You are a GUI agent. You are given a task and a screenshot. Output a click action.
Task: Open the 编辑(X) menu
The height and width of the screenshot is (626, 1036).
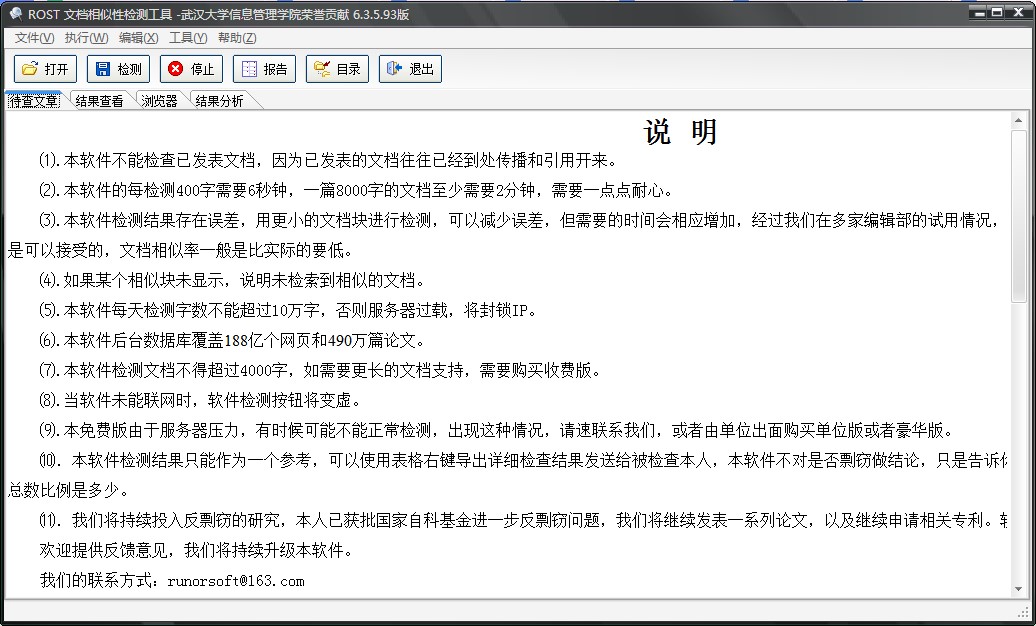pos(139,38)
